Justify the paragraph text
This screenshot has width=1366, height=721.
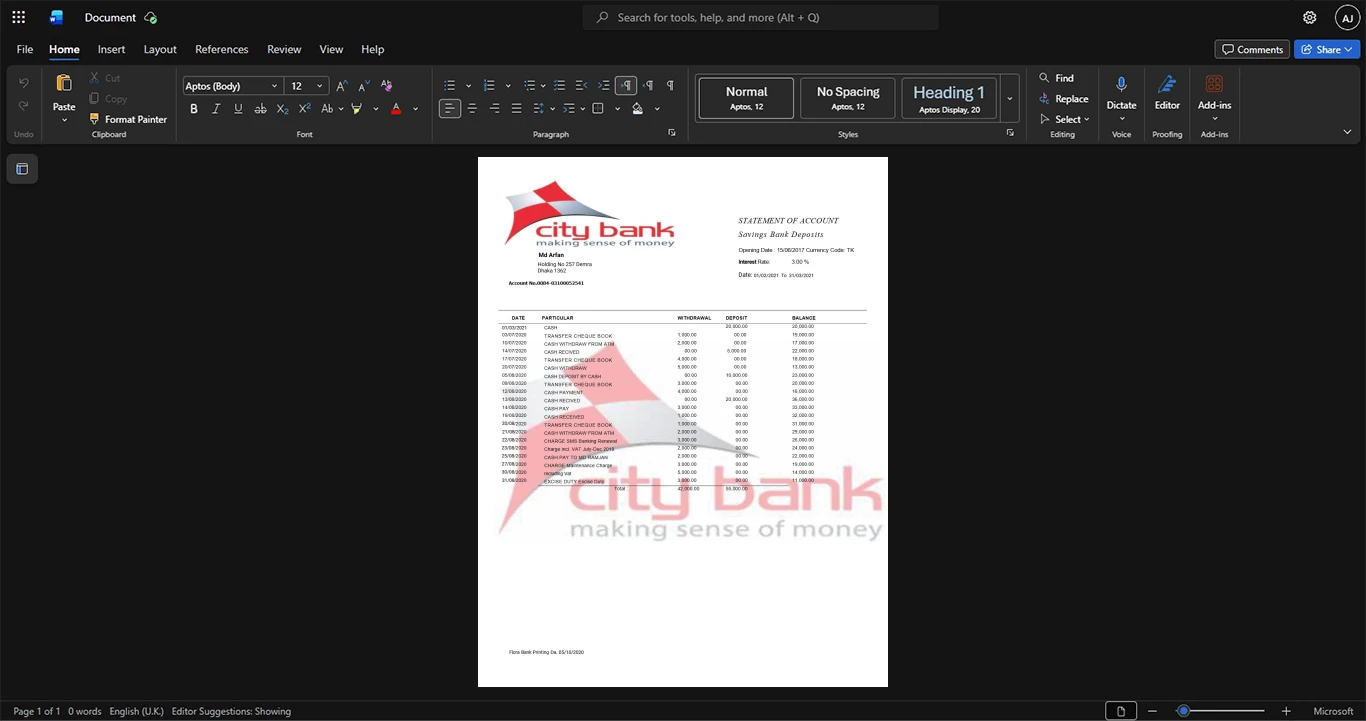point(516,108)
